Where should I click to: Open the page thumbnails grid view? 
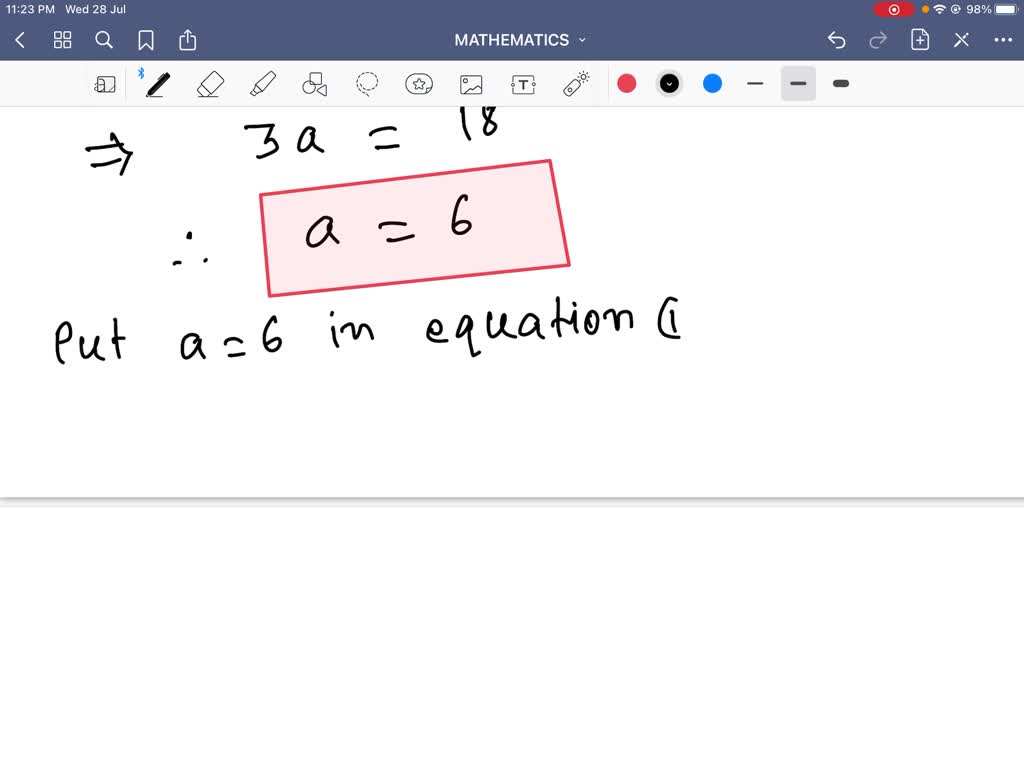pyautogui.click(x=62, y=40)
